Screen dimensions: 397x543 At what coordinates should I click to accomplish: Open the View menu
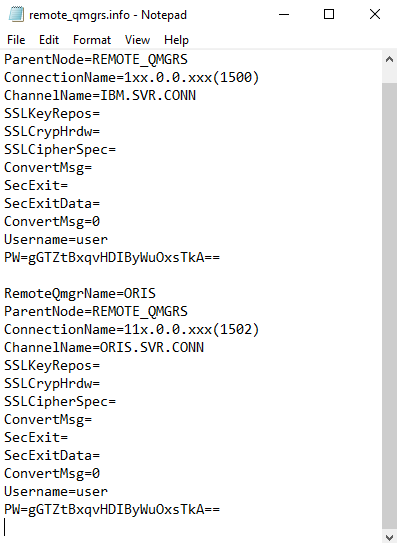pyautogui.click(x=137, y=40)
